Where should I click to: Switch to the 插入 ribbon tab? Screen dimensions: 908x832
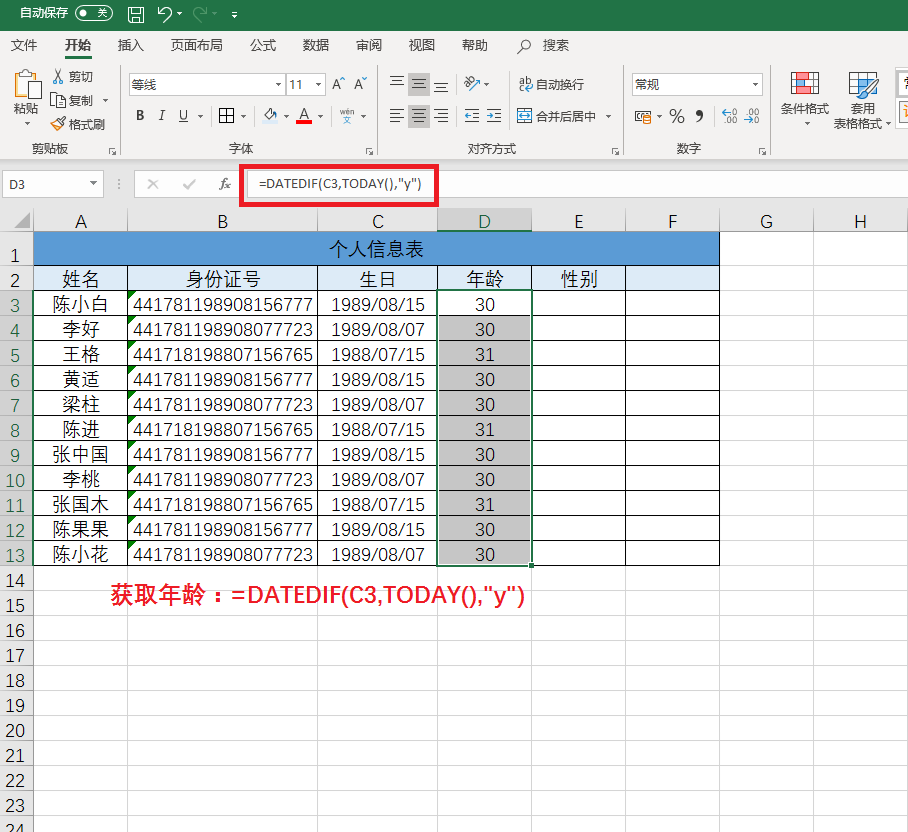130,45
